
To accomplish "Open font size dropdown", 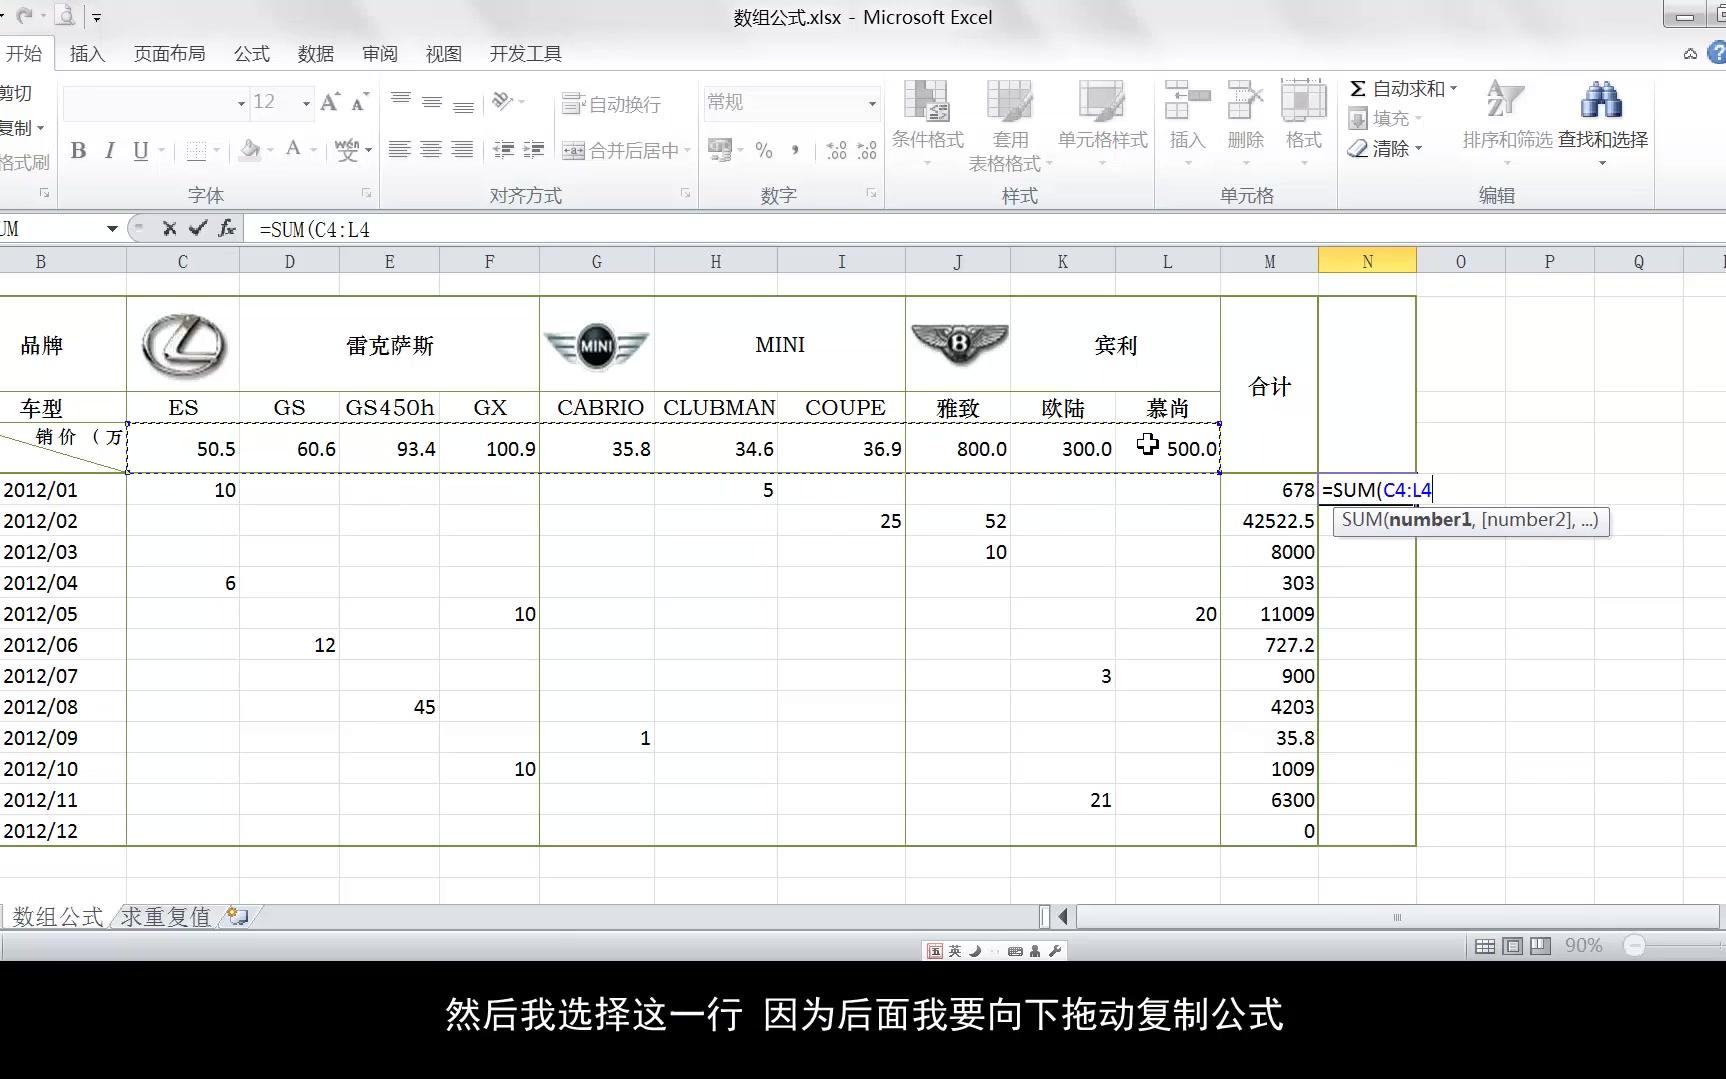I will click(x=306, y=103).
